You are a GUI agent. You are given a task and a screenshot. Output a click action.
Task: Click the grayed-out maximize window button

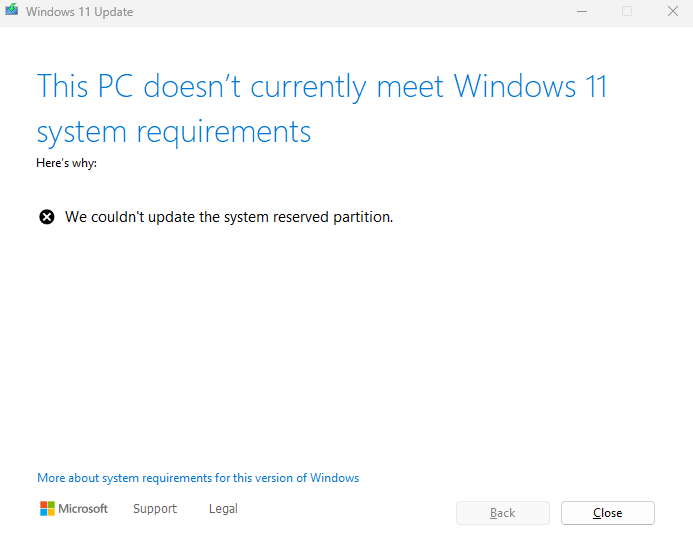(x=627, y=11)
